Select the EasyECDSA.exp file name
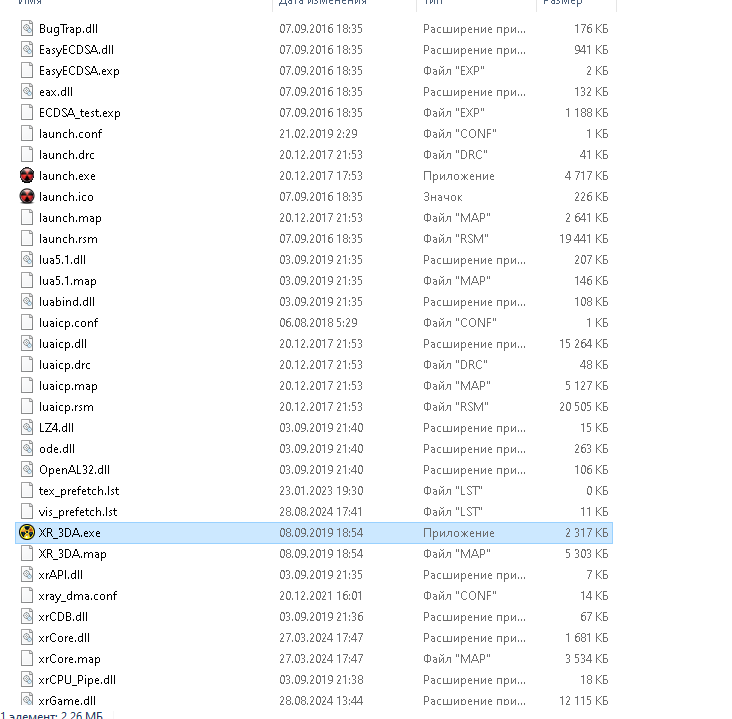This screenshot has height=719, width=732. click(x=79, y=71)
